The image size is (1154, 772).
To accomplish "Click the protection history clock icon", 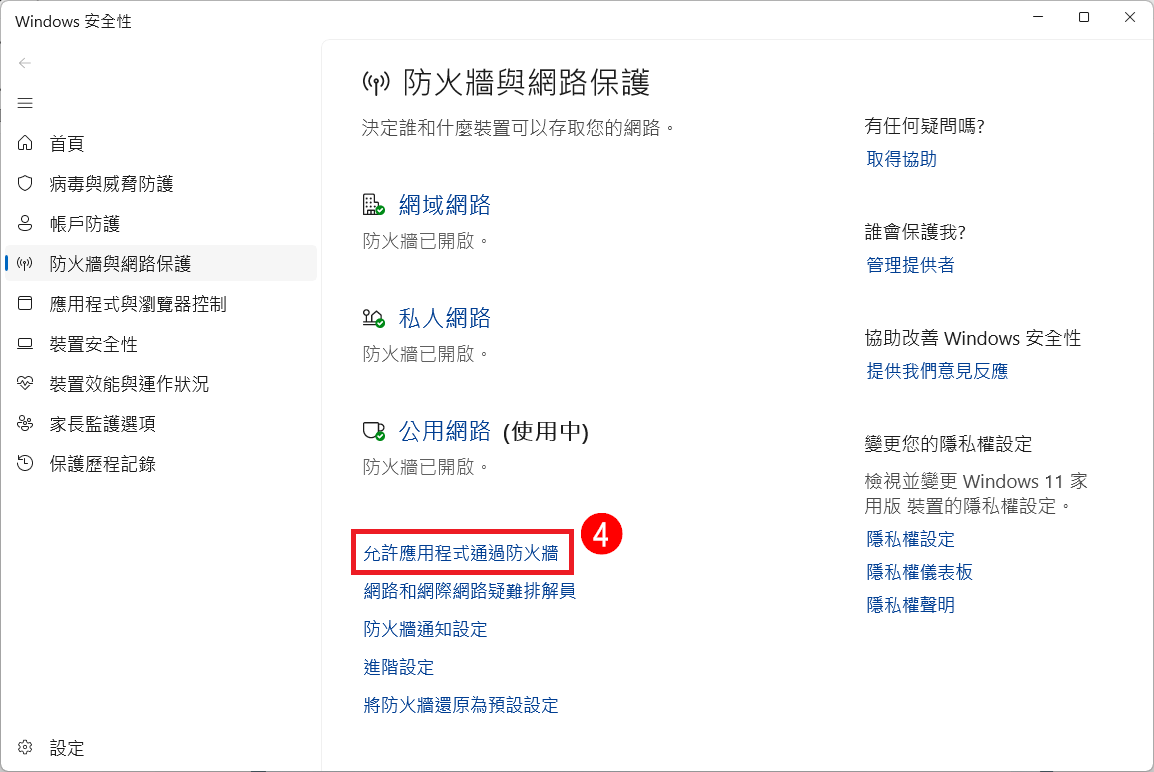I will click(26, 464).
